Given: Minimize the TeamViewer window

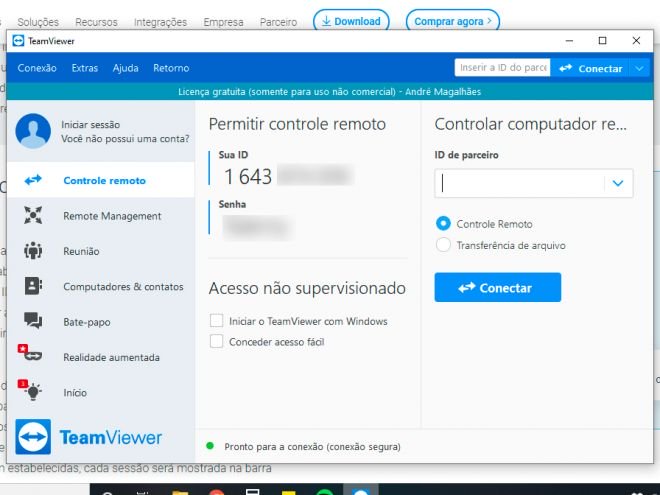Looking at the screenshot, I should (569, 41).
